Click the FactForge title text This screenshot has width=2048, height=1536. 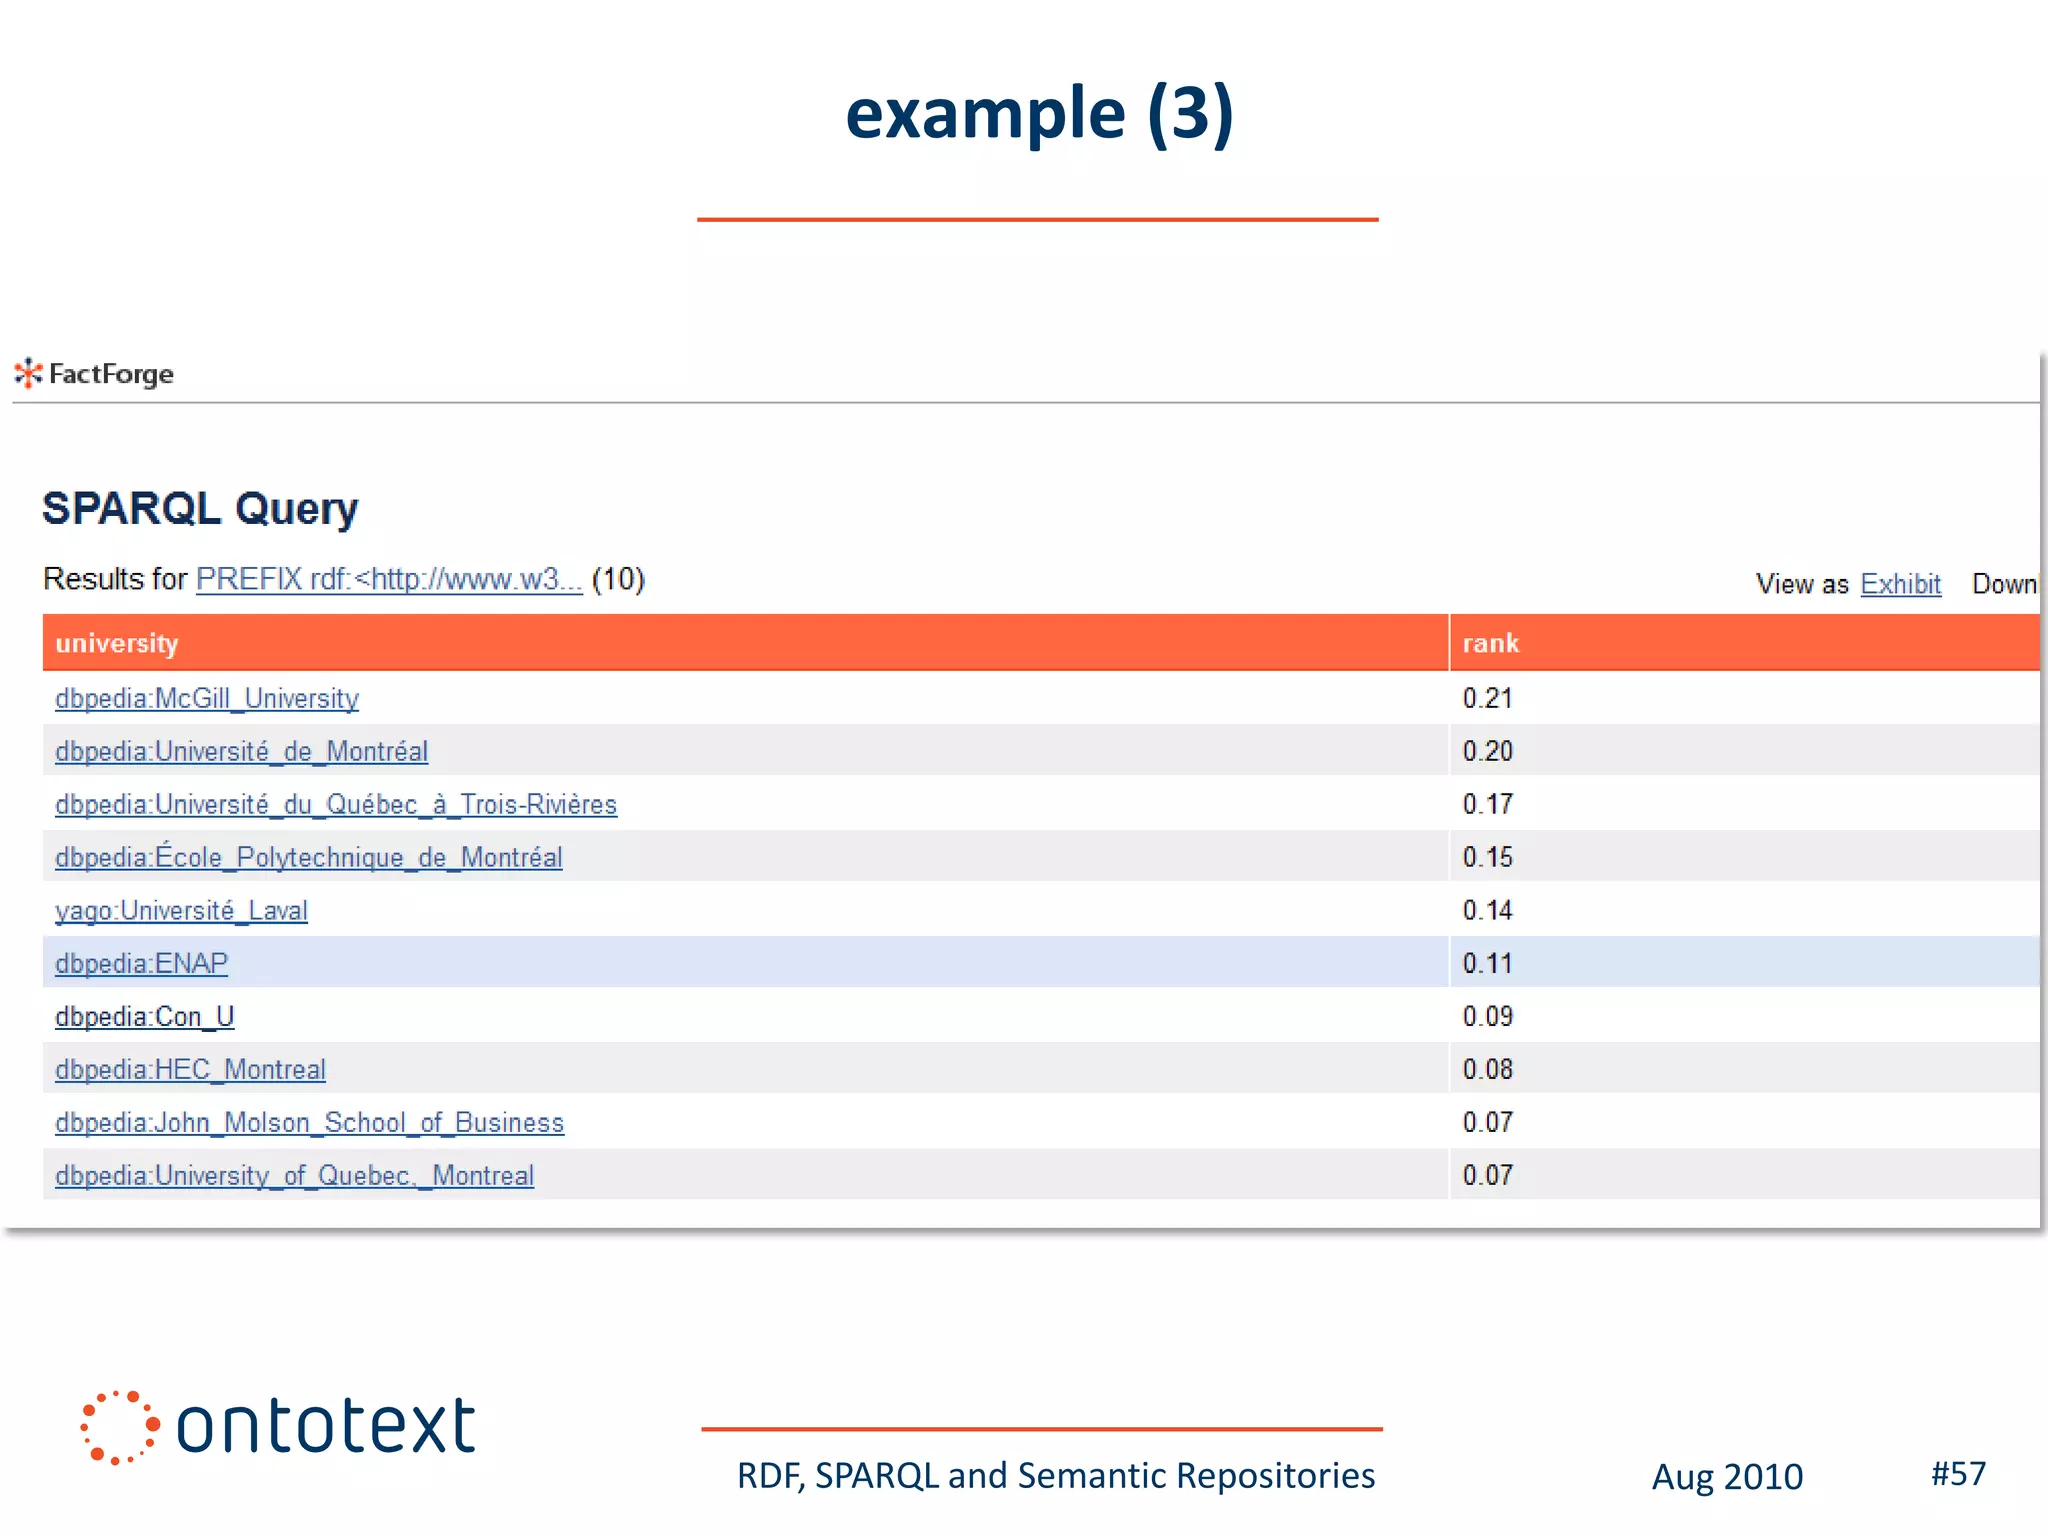[111, 374]
